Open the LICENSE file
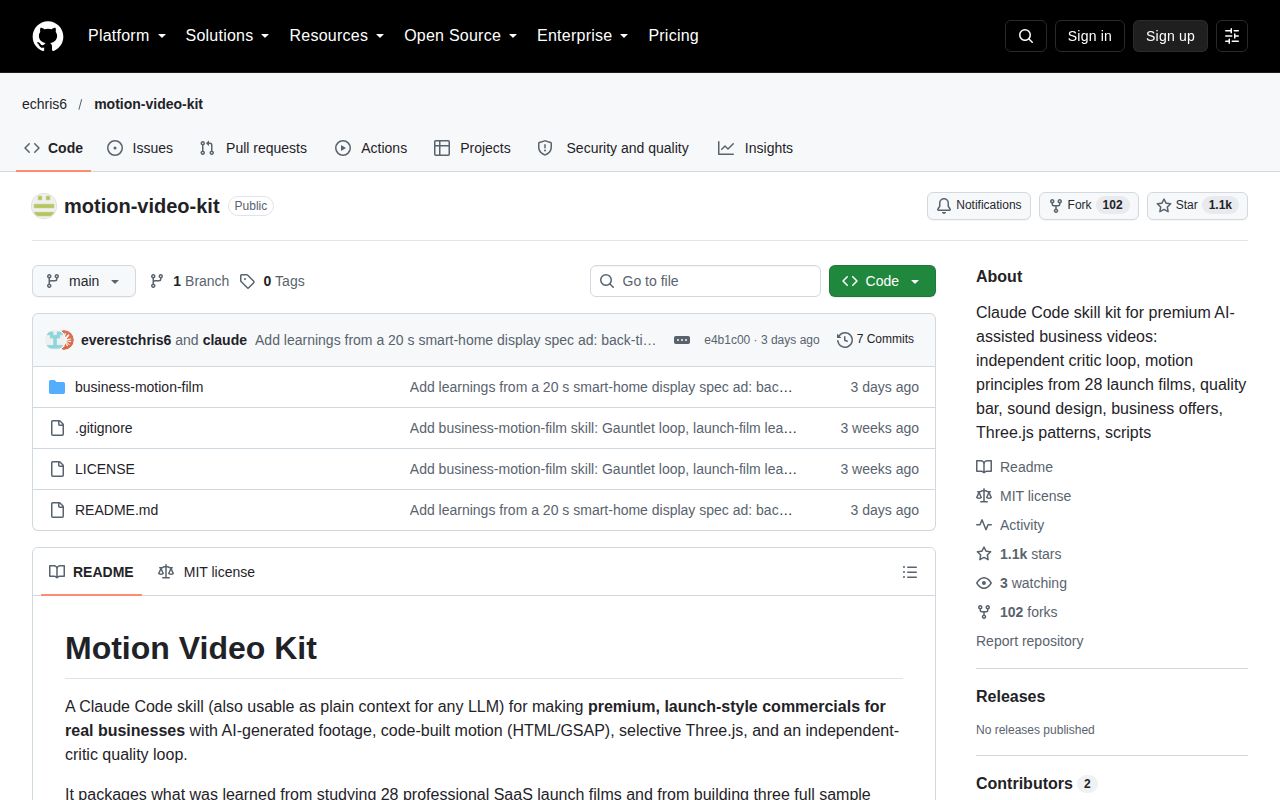 [x=105, y=469]
